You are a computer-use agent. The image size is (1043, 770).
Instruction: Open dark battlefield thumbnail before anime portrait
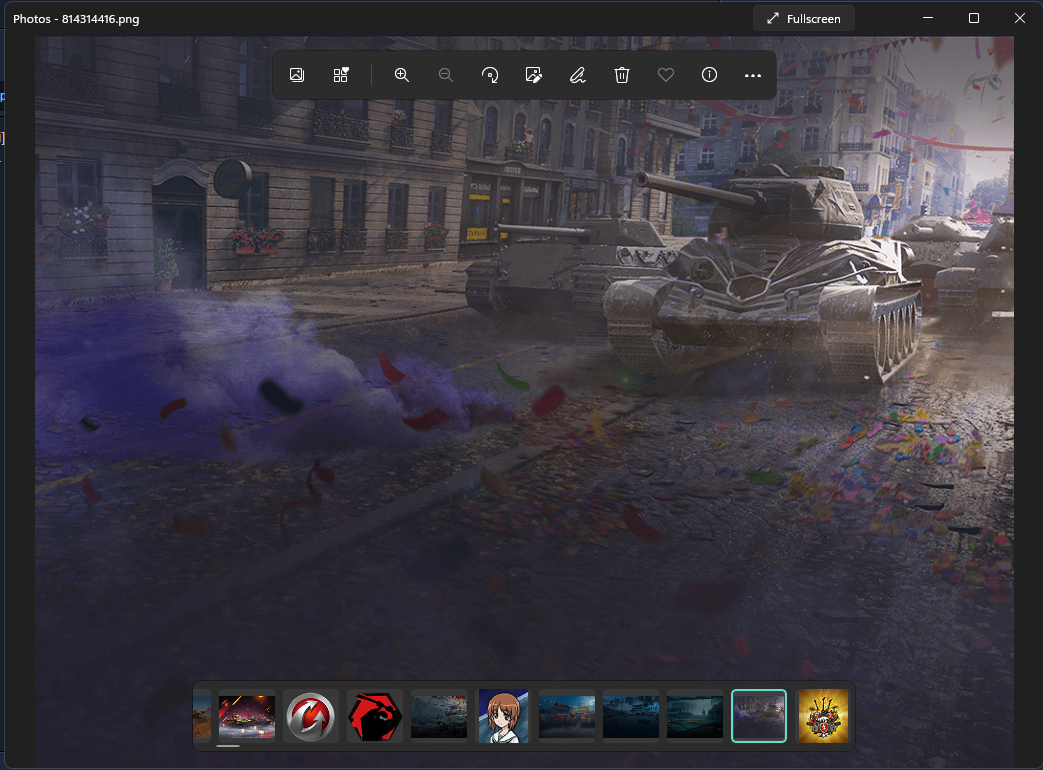point(438,716)
